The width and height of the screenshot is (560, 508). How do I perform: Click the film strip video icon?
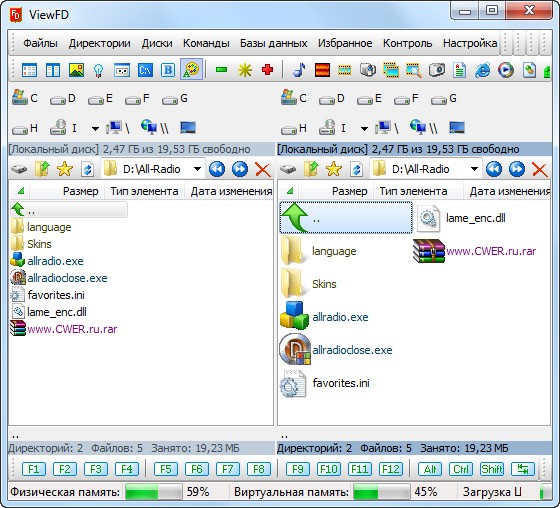[x=345, y=70]
